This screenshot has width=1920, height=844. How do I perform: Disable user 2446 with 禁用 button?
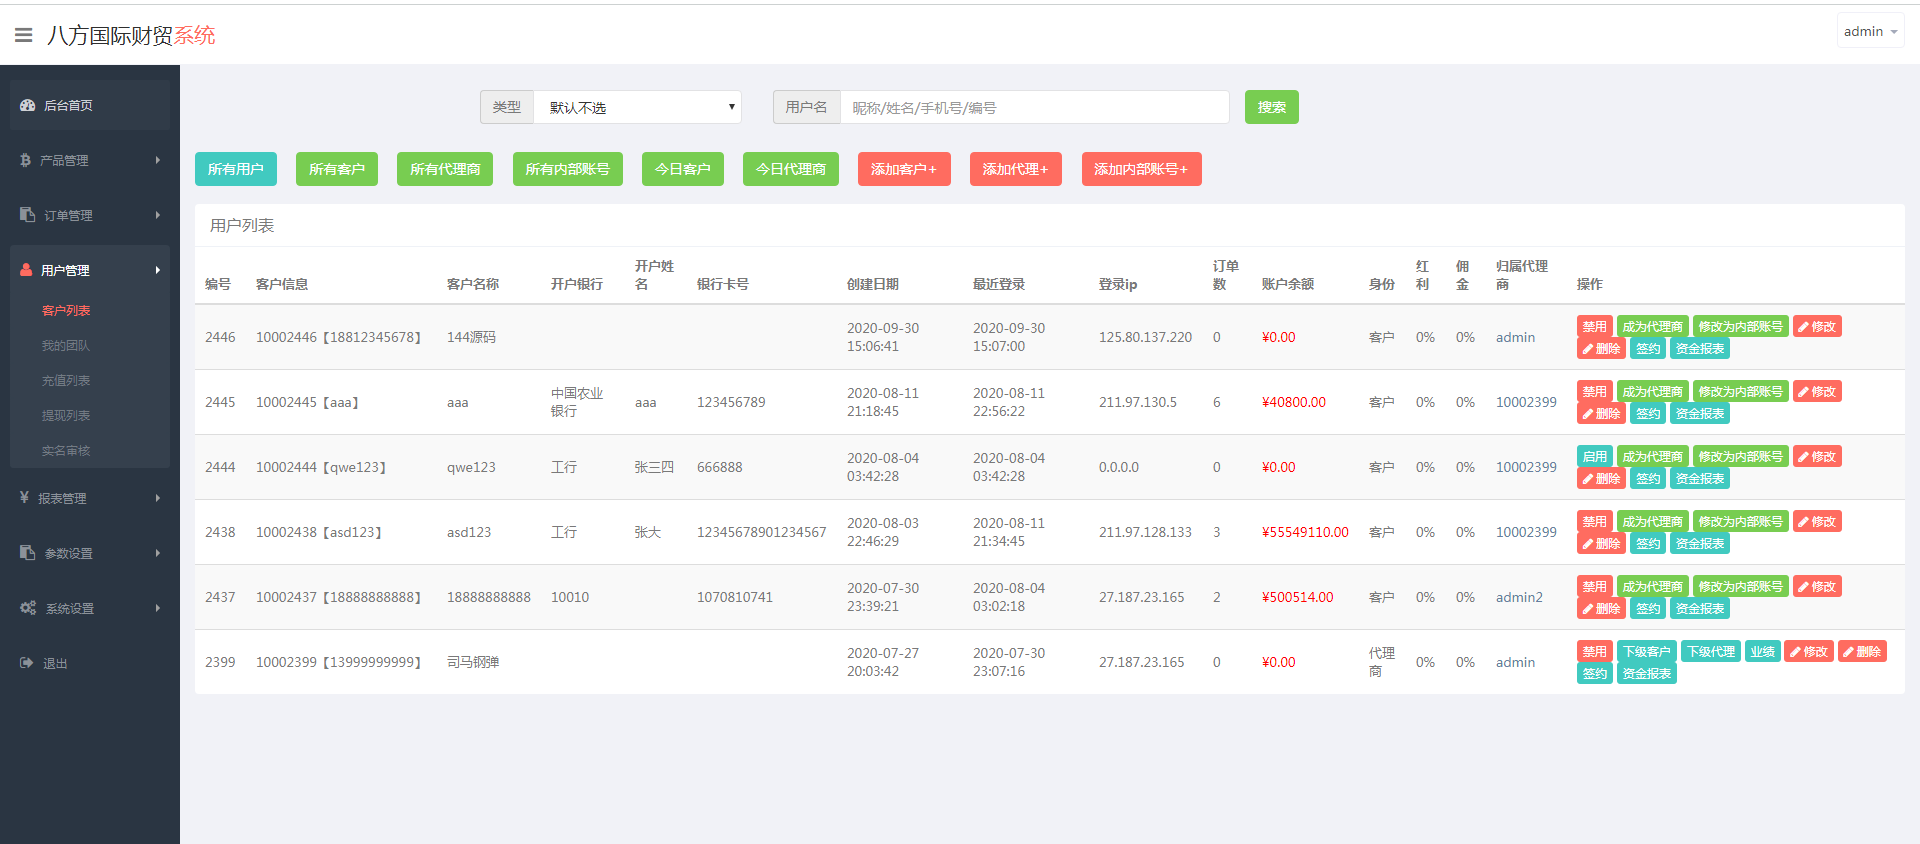pos(1594,327)
